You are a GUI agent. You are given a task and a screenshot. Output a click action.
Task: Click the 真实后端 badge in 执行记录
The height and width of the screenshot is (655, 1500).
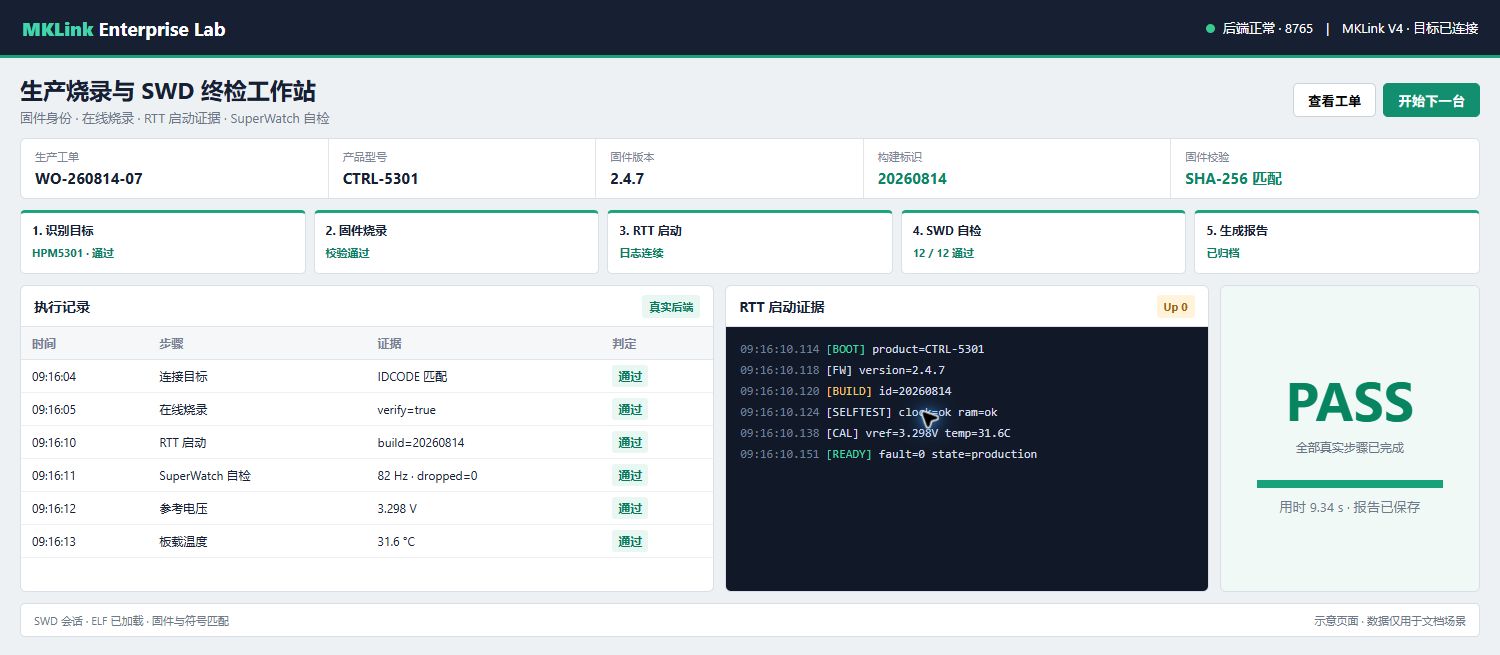coord(671,307)
